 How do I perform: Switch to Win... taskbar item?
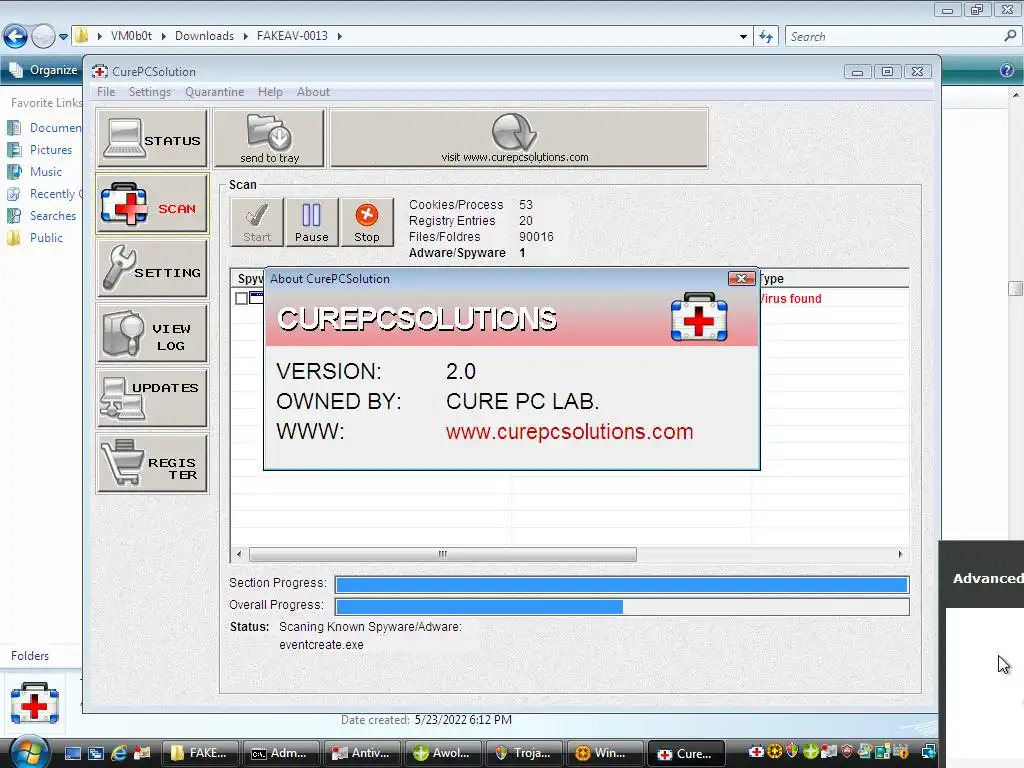[x=604, y=753]
